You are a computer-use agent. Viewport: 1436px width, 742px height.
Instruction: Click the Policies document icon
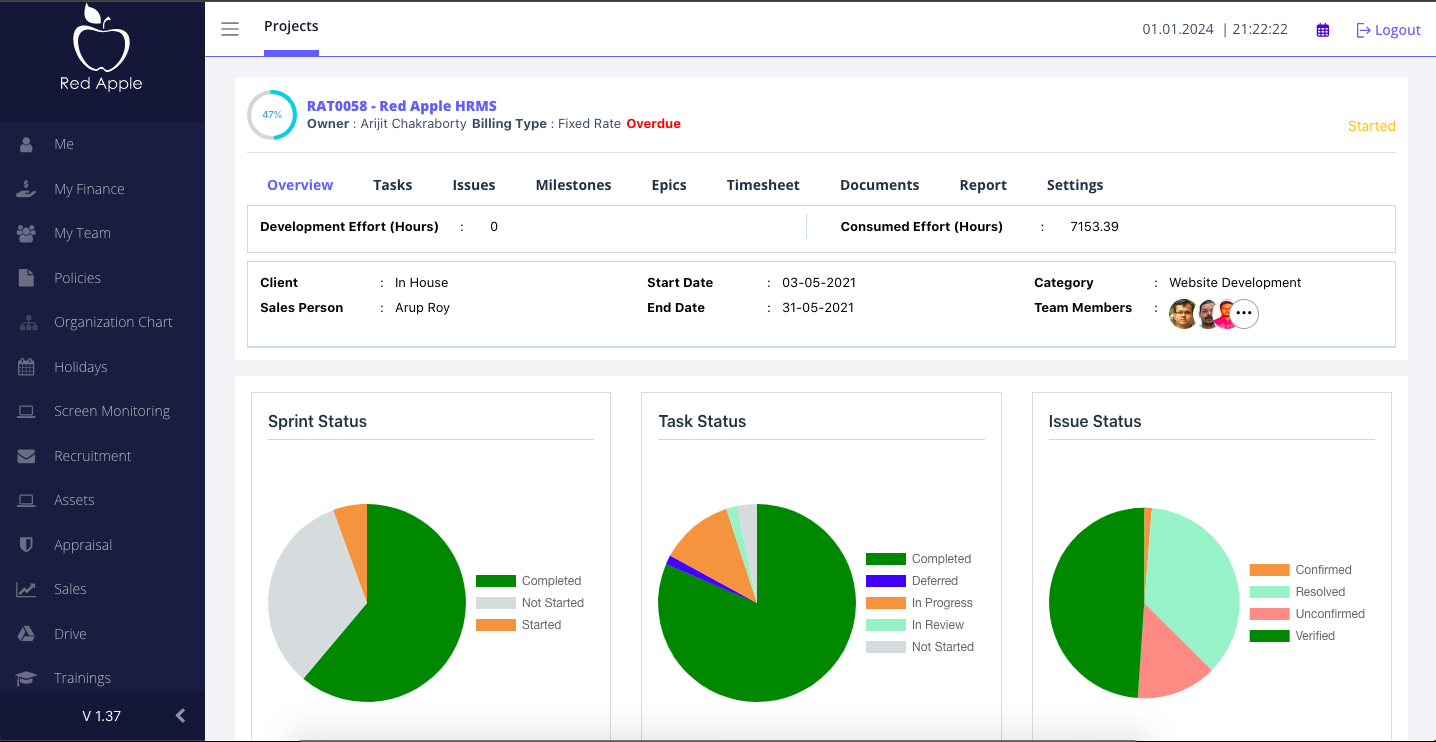27,278
